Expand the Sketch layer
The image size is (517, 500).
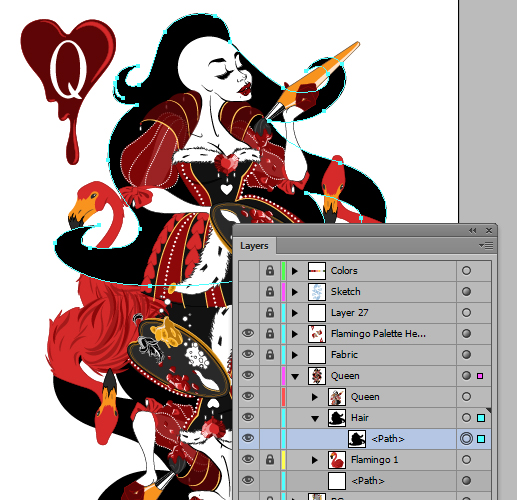295,292
